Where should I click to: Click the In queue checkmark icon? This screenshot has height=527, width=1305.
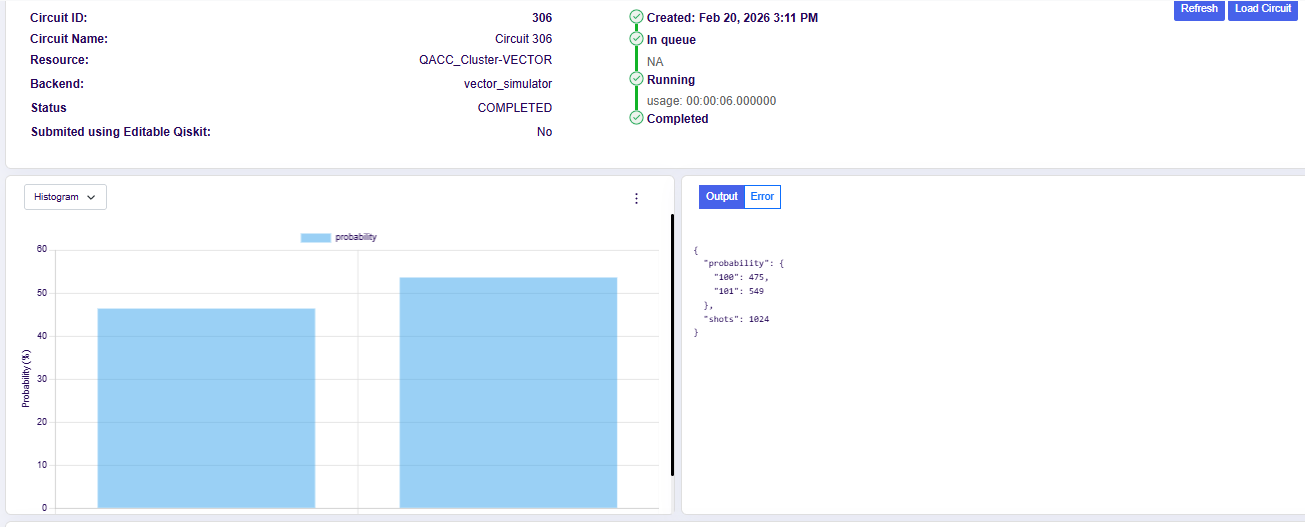636,39
